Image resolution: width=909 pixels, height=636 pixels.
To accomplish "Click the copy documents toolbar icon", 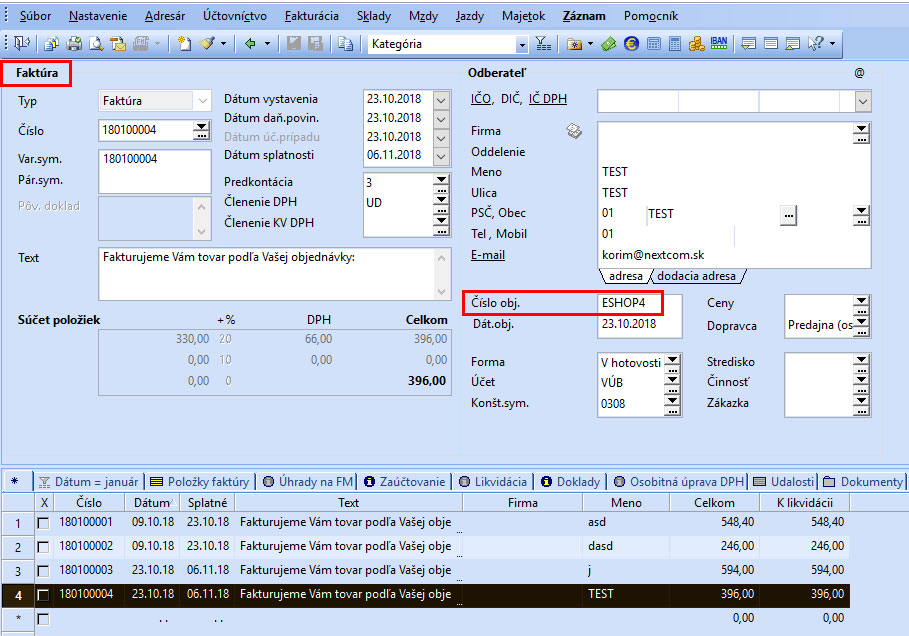I will 52,43.
